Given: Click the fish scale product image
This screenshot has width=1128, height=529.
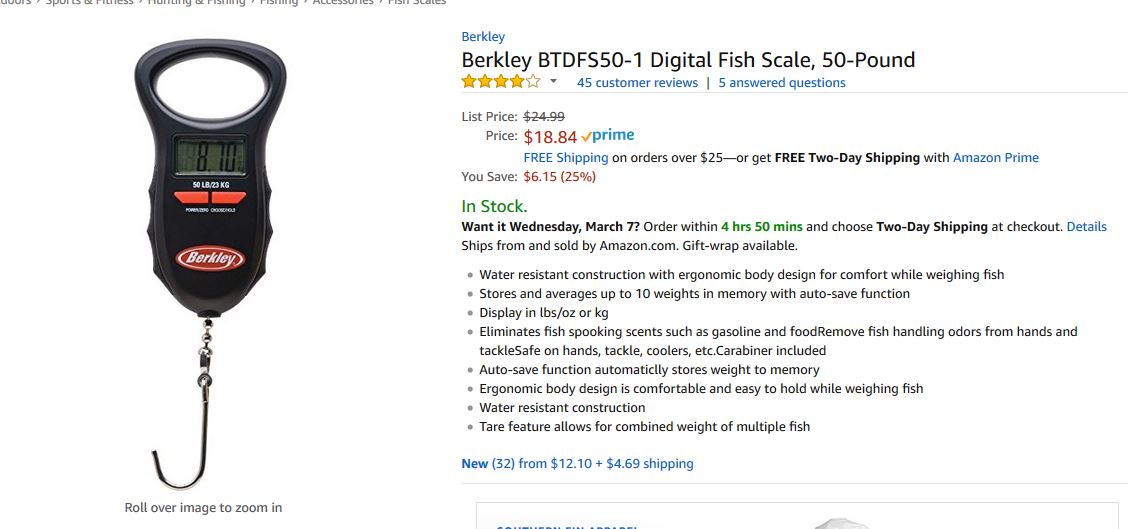Looking at the screenshot, I should point(209,263).
